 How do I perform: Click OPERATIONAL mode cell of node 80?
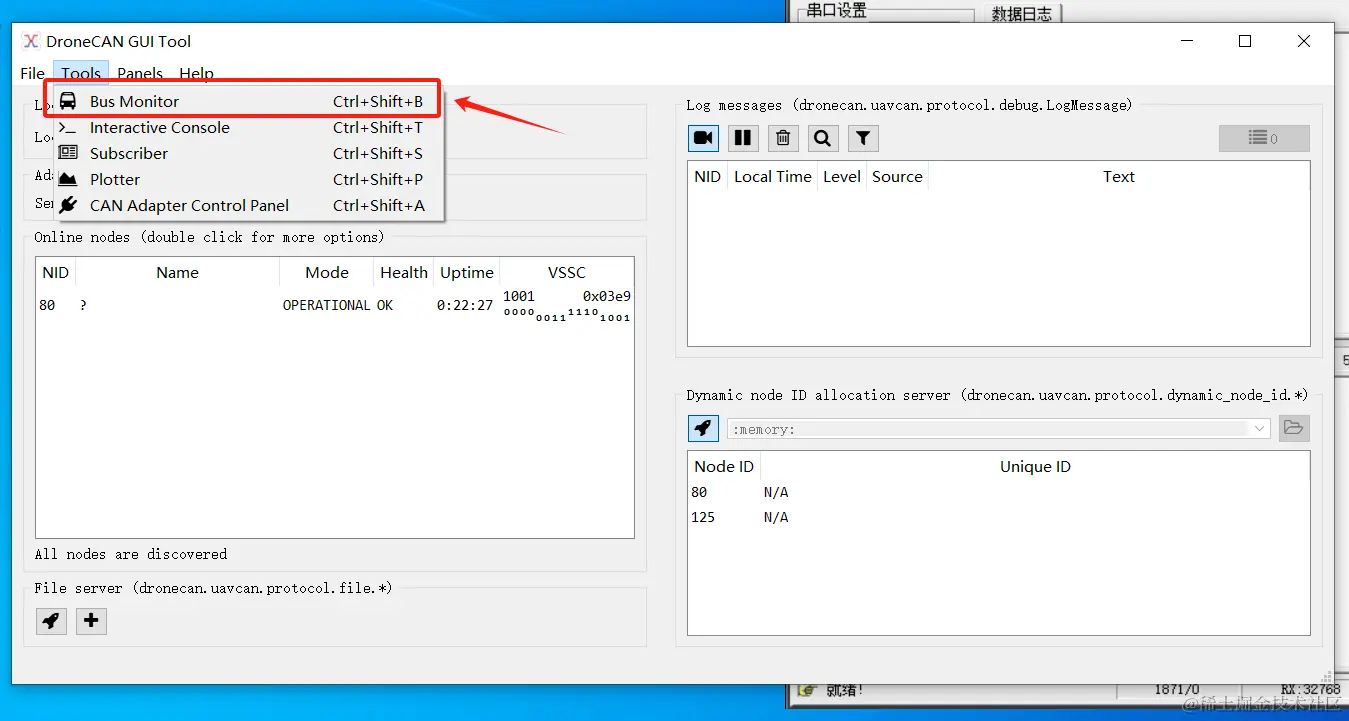[326, 305]
